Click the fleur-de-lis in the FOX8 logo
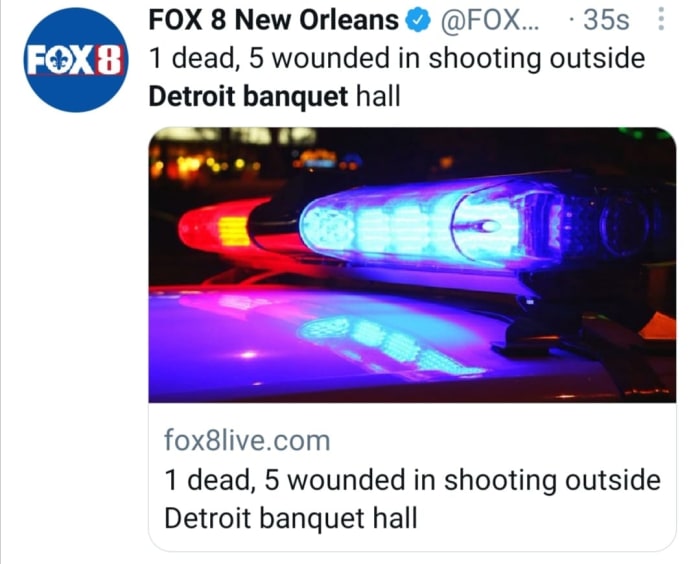The image size is (700, 564). point(59,61)
